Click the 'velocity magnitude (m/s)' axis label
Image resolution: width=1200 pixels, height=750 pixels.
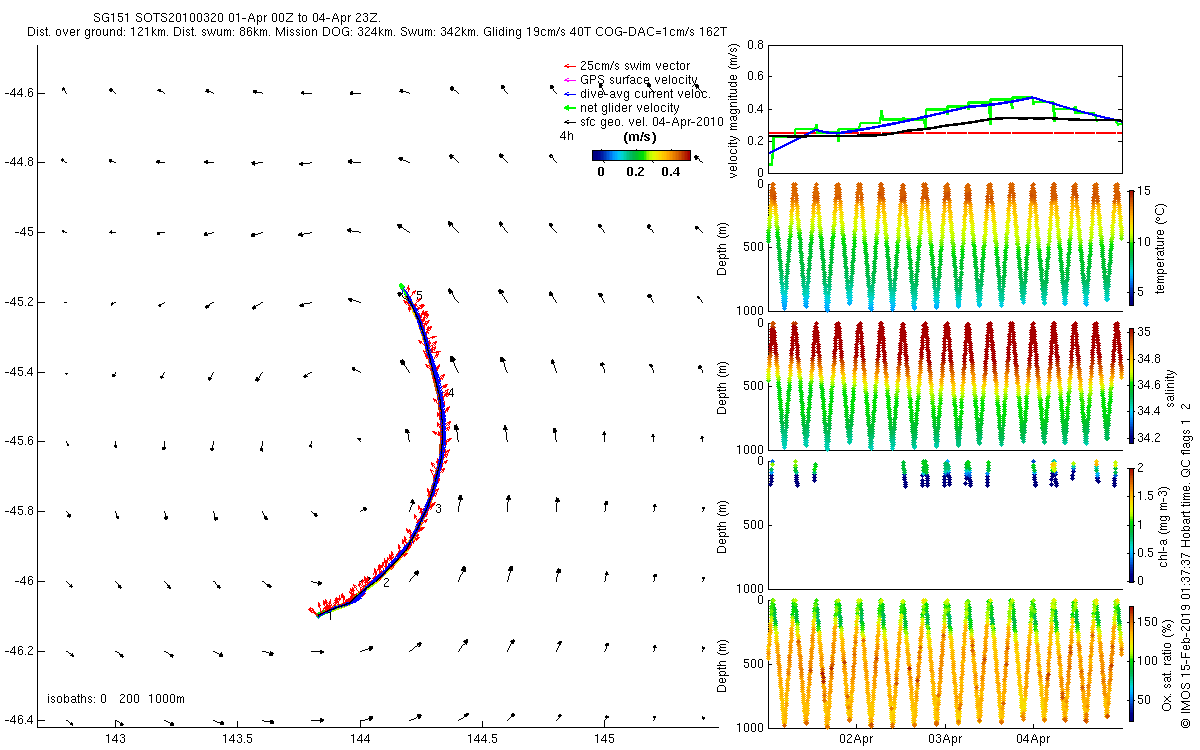point(734,109)
